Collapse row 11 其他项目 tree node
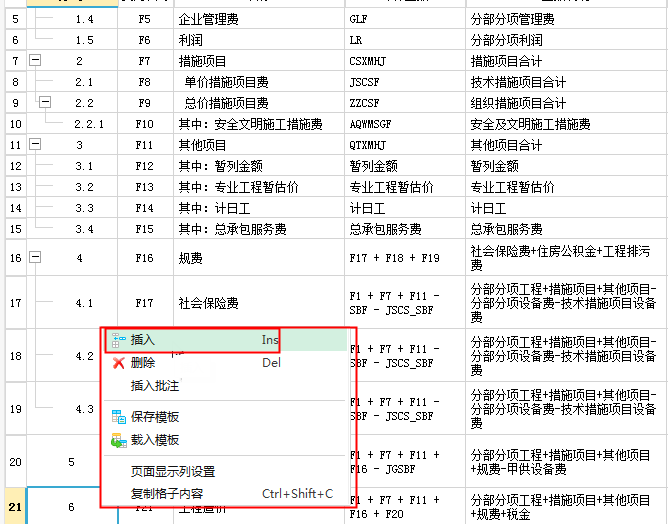The height and width of the screenshot is (524, 668). pyautogui.click(x=36, y=145)
